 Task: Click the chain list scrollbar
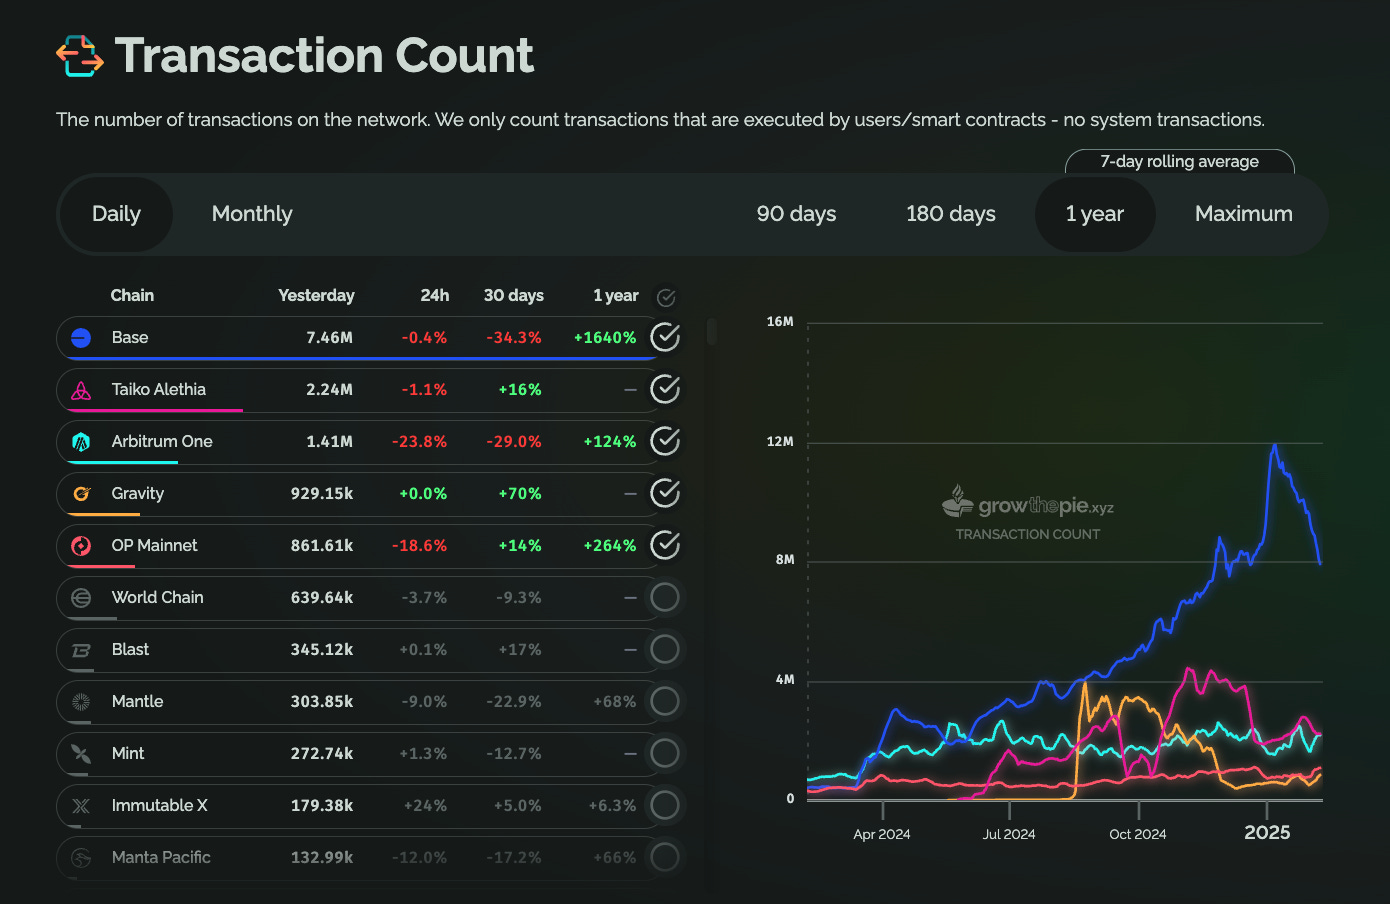click(x=712, y=332)
